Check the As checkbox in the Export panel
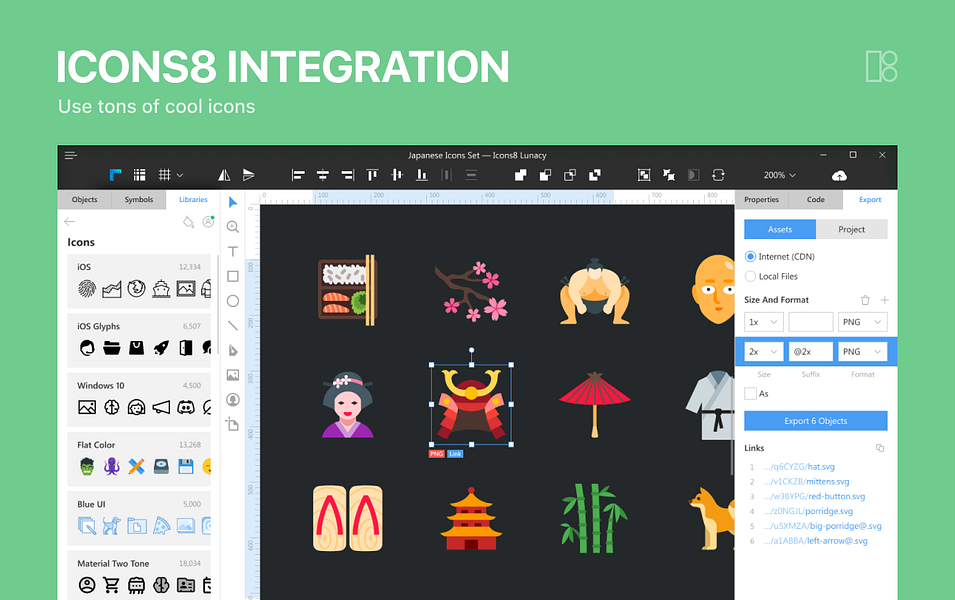Screen dimensions: 955x600 click(750, 393)
